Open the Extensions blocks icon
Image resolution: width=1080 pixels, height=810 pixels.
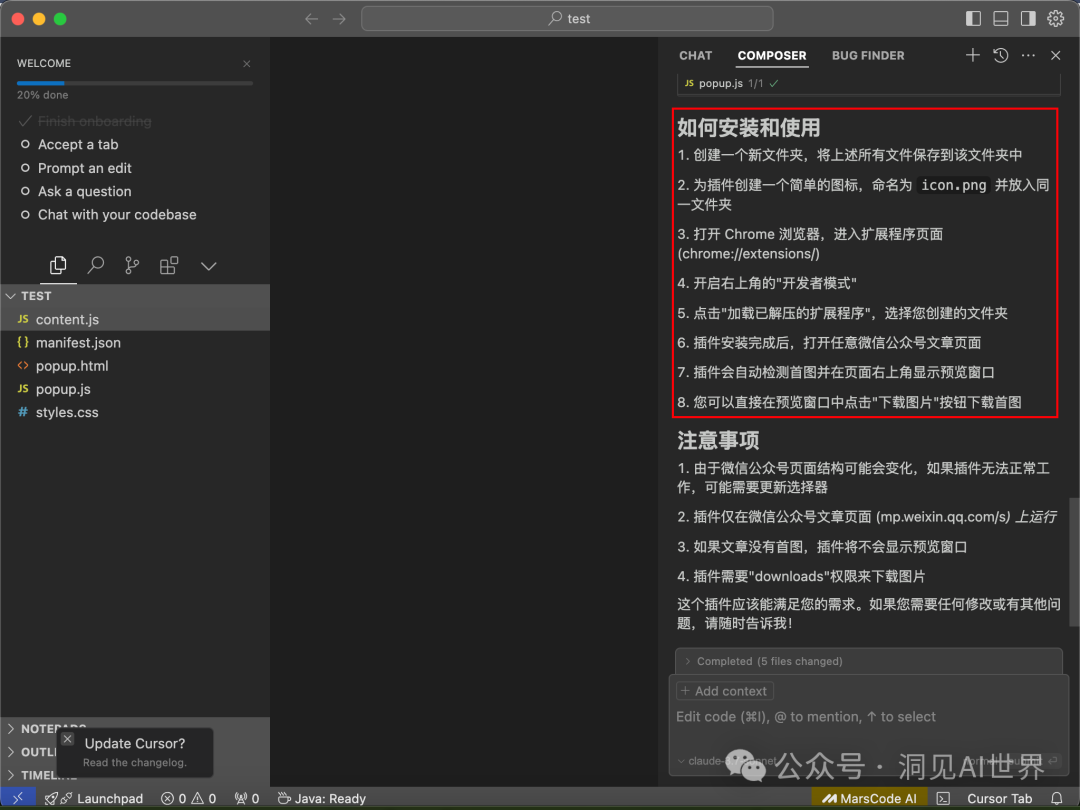click(x=169, y=266)
